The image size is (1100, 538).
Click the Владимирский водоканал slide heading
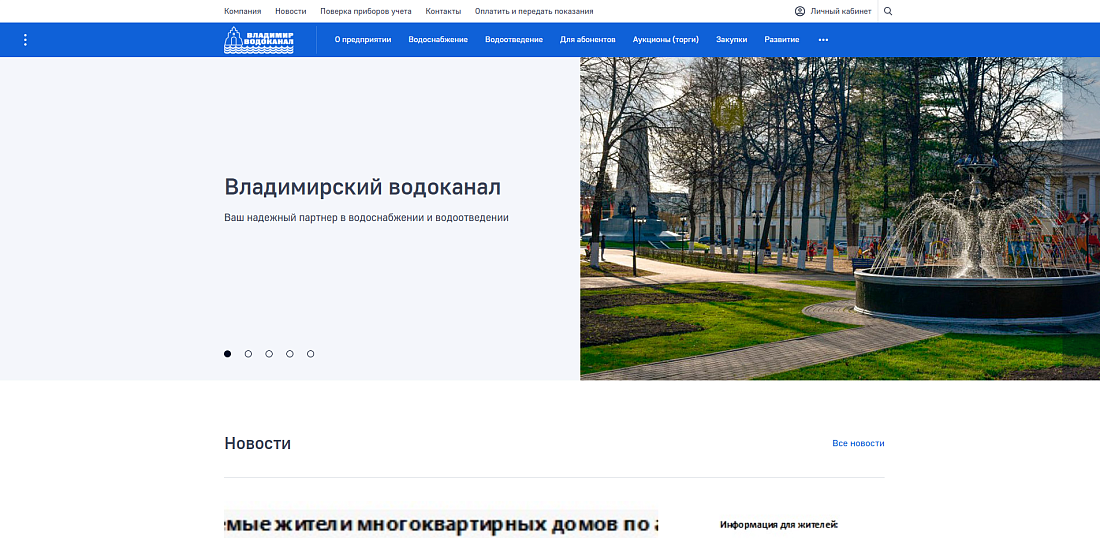363,187
